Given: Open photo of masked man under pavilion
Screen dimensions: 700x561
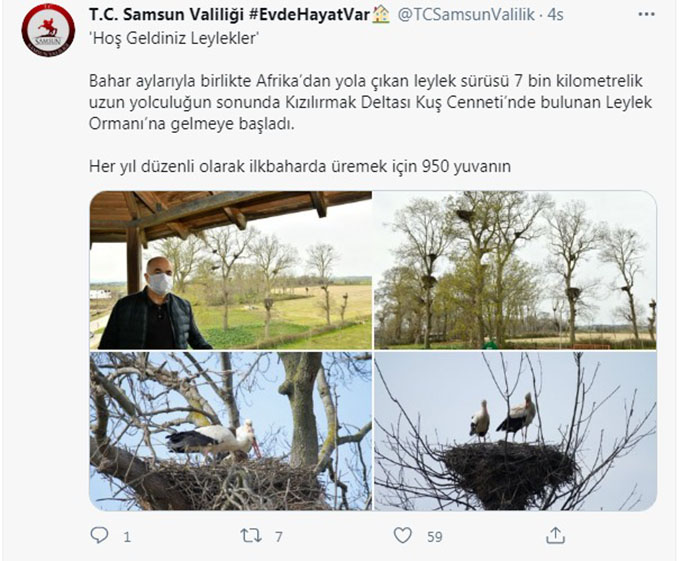Looking at the screenshot, I should [231, 270].
